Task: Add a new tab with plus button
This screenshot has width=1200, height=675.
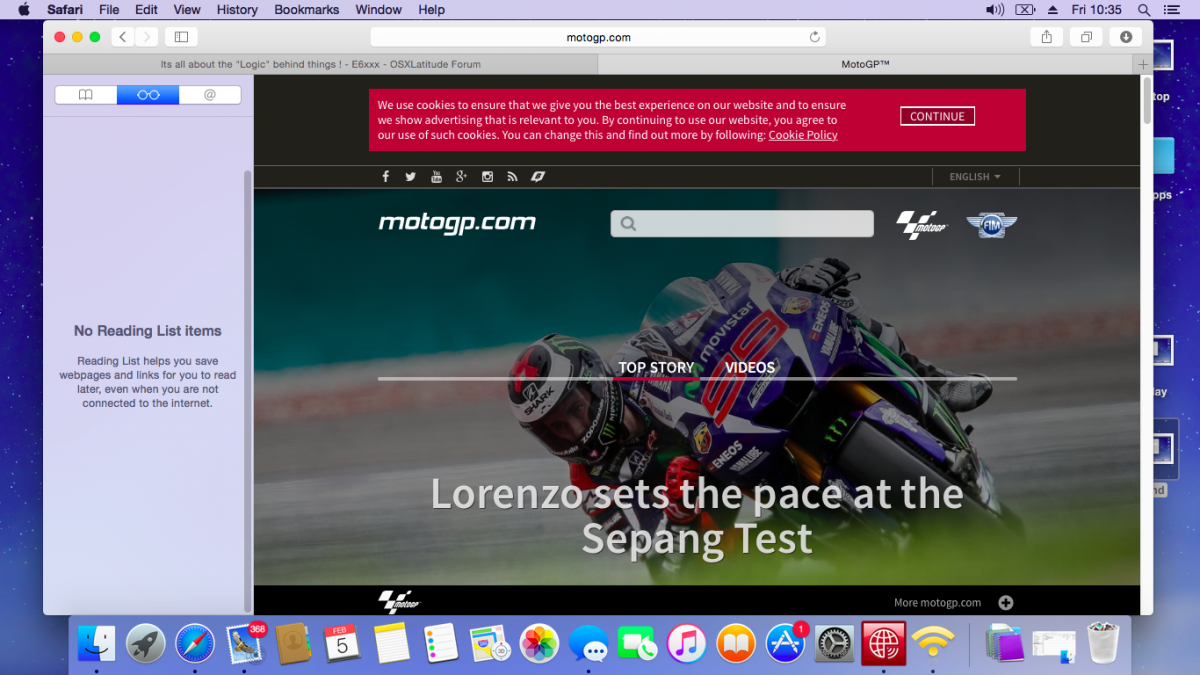Action: [x=1143, y=64]
